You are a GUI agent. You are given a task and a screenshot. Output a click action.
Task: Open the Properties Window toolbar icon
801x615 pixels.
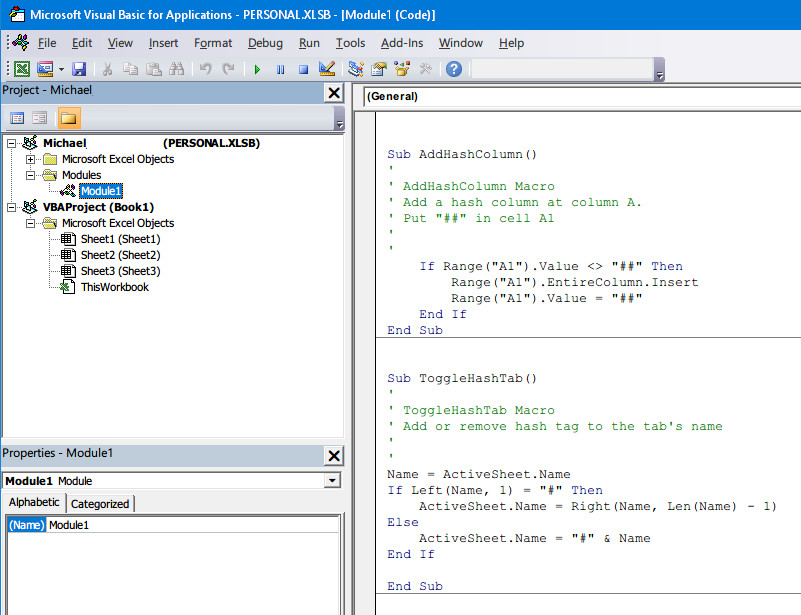tap(379, 69)
